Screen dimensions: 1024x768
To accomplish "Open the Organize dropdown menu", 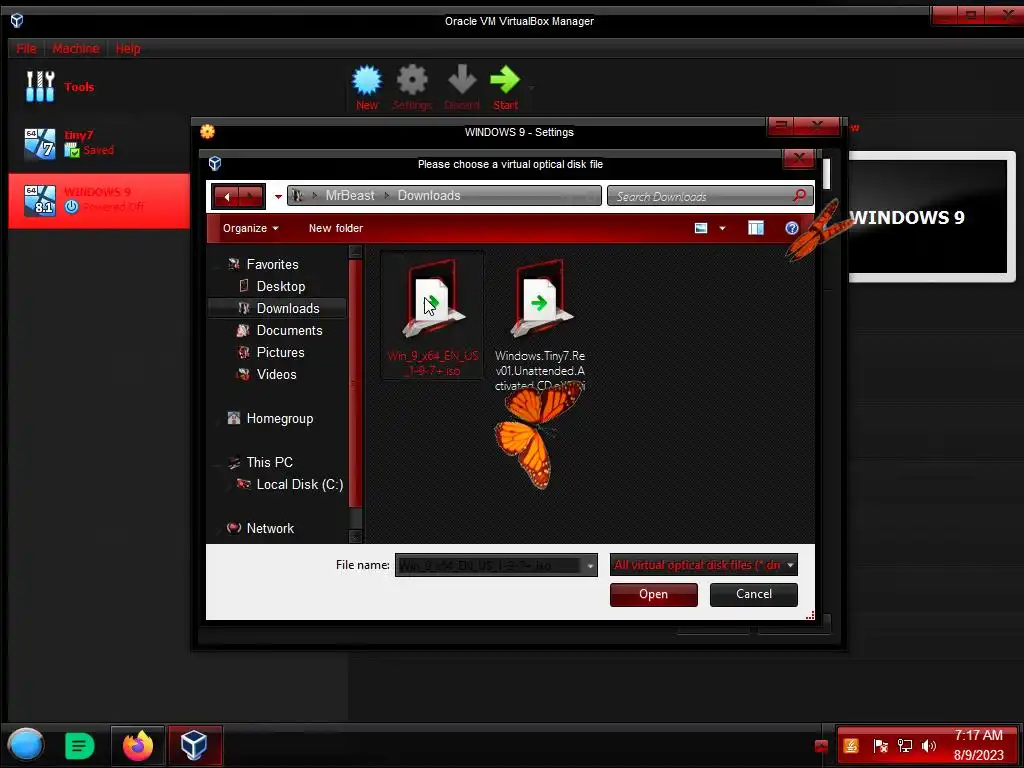I will point(251,228).
